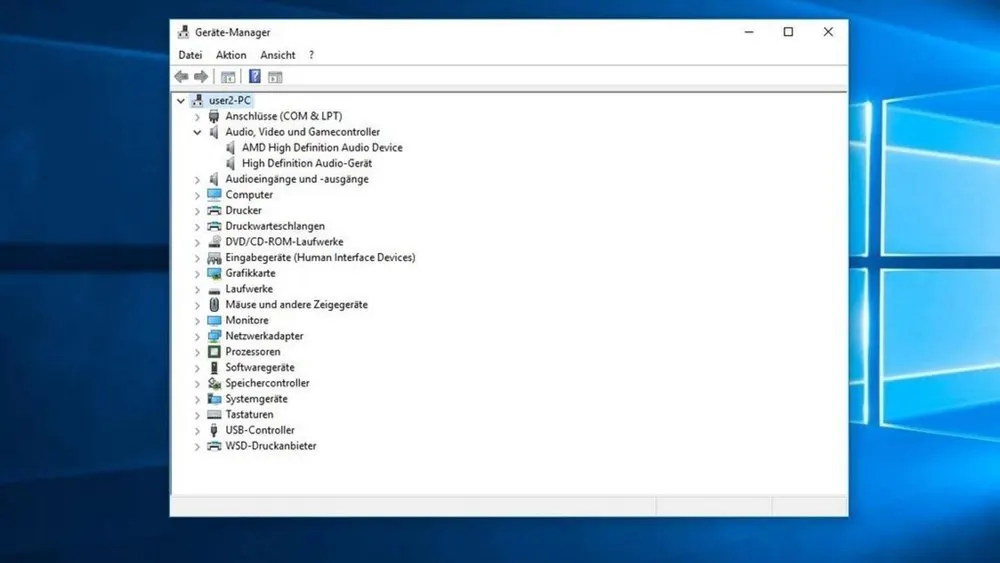Collapse Audio, Video und Gamecontroller
The width and height of the screenshot is (1000, 563).
197,132
